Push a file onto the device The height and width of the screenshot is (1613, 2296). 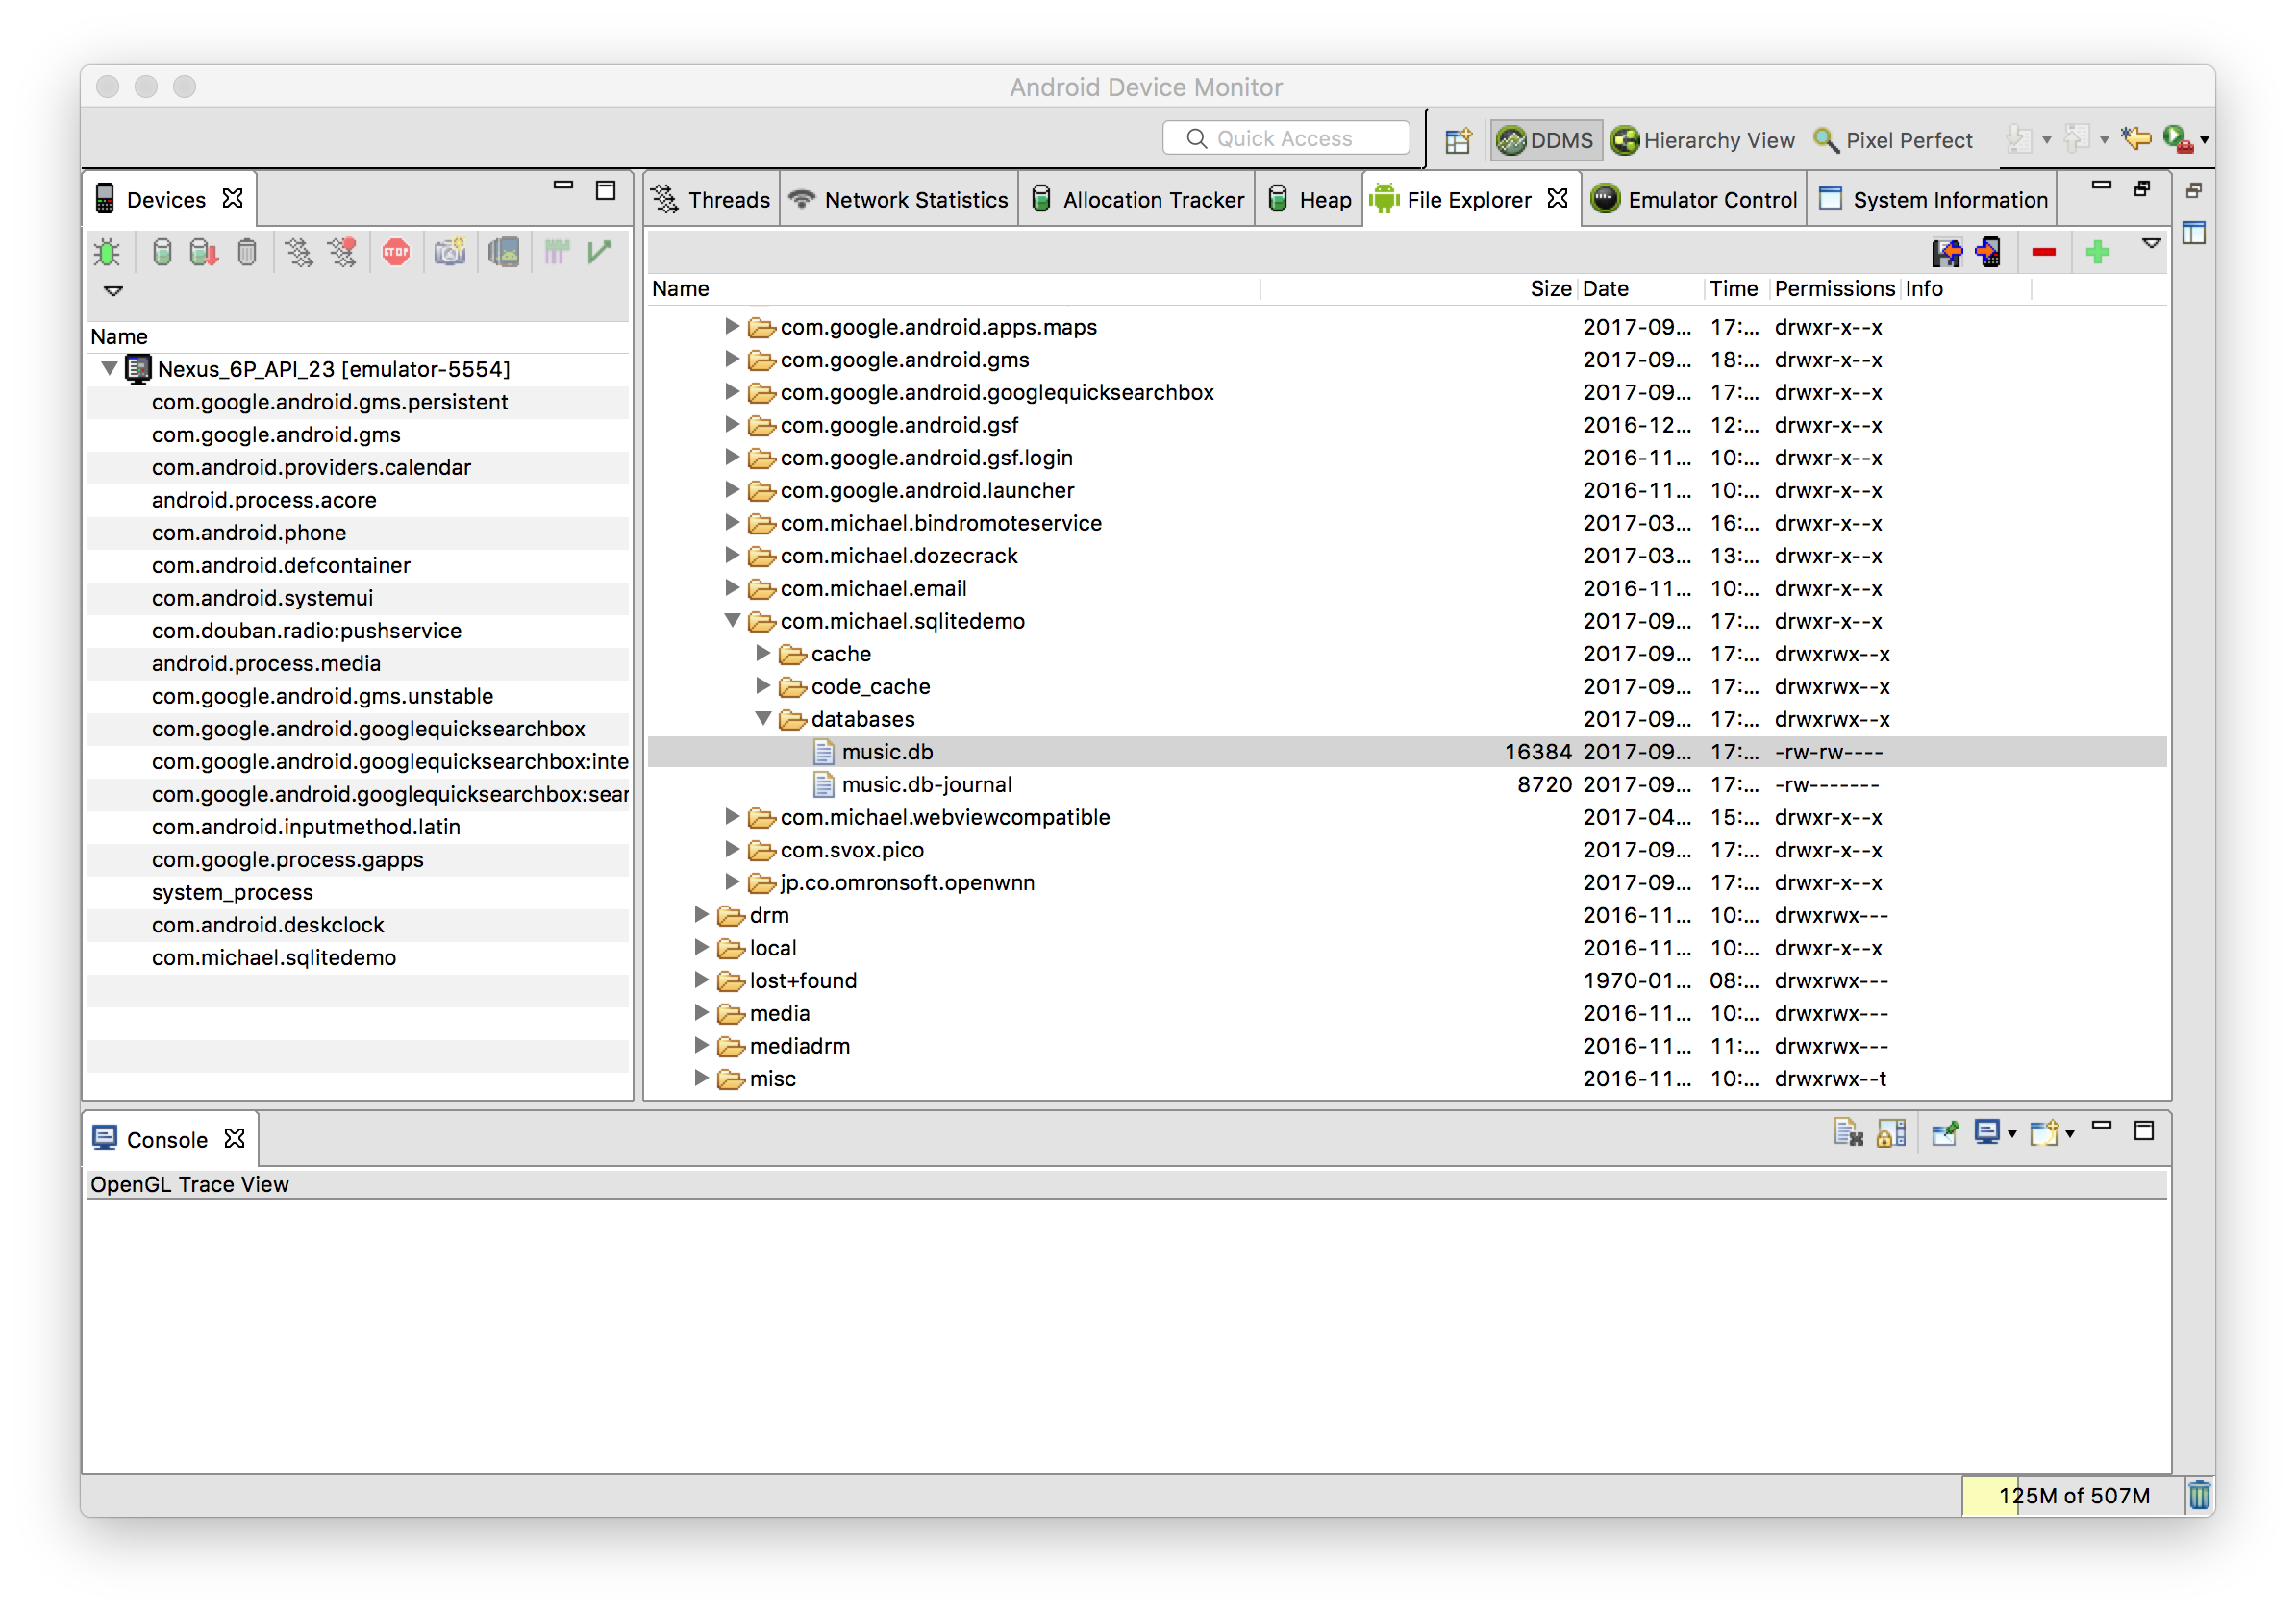click(1989, 253)
